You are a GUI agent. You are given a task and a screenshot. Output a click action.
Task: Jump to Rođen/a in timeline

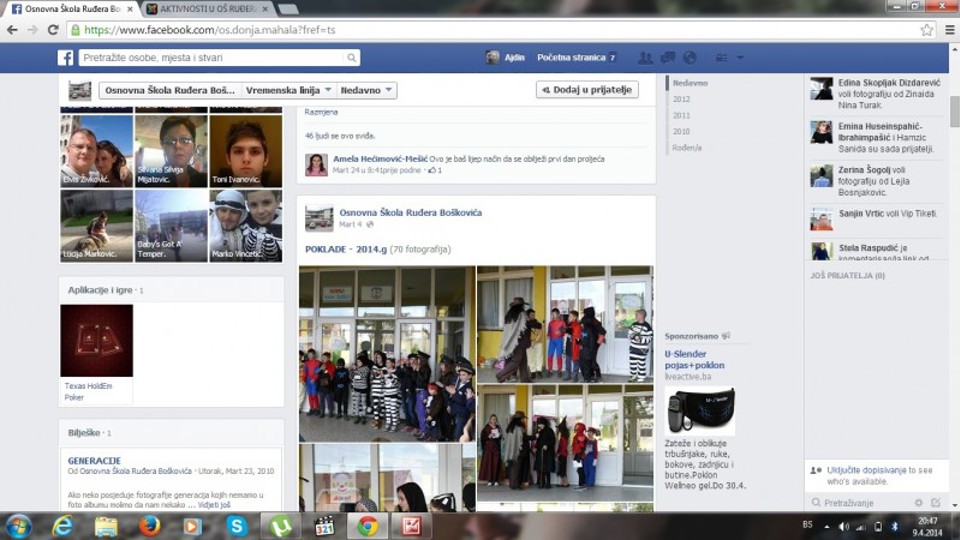tap(687, 148)
